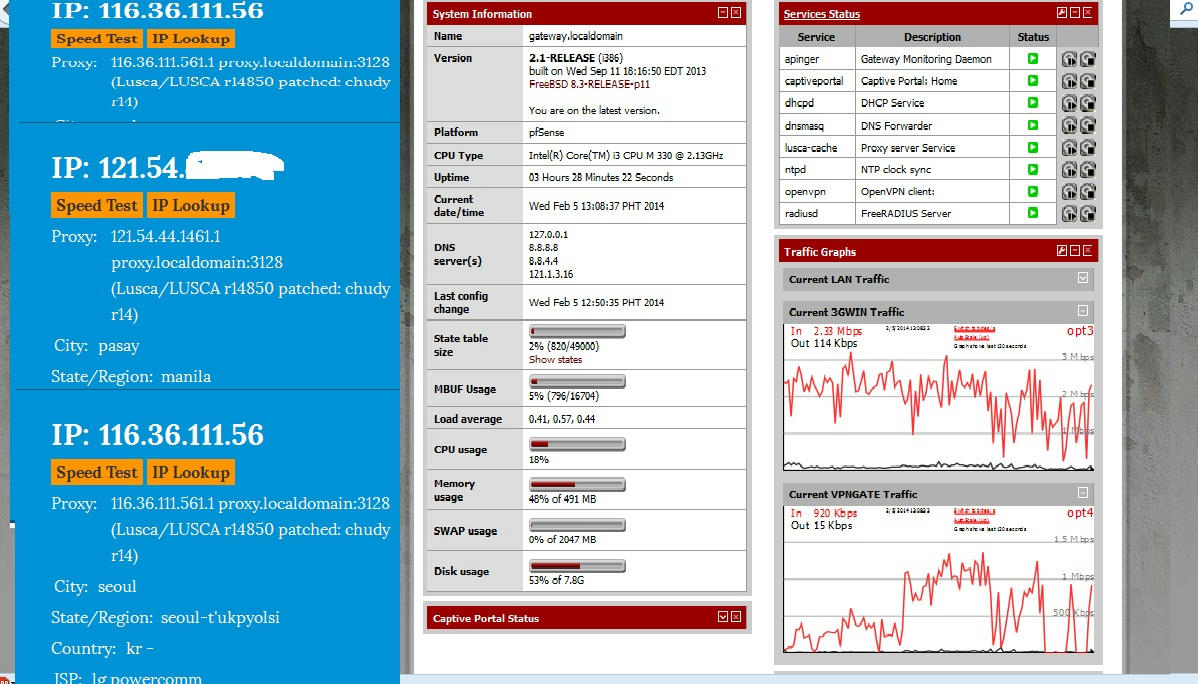This screenshot has width=1198, height=684.
Task: Click the lusca-cache service name
Action: click(811, 147)
